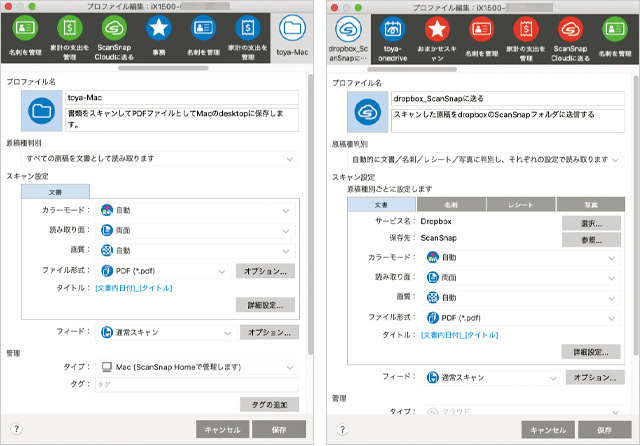The height and width of the screenshot is (446, 640).
Task: Click profile name field dropbox_ScanSnapに送る
Action: 508,98
